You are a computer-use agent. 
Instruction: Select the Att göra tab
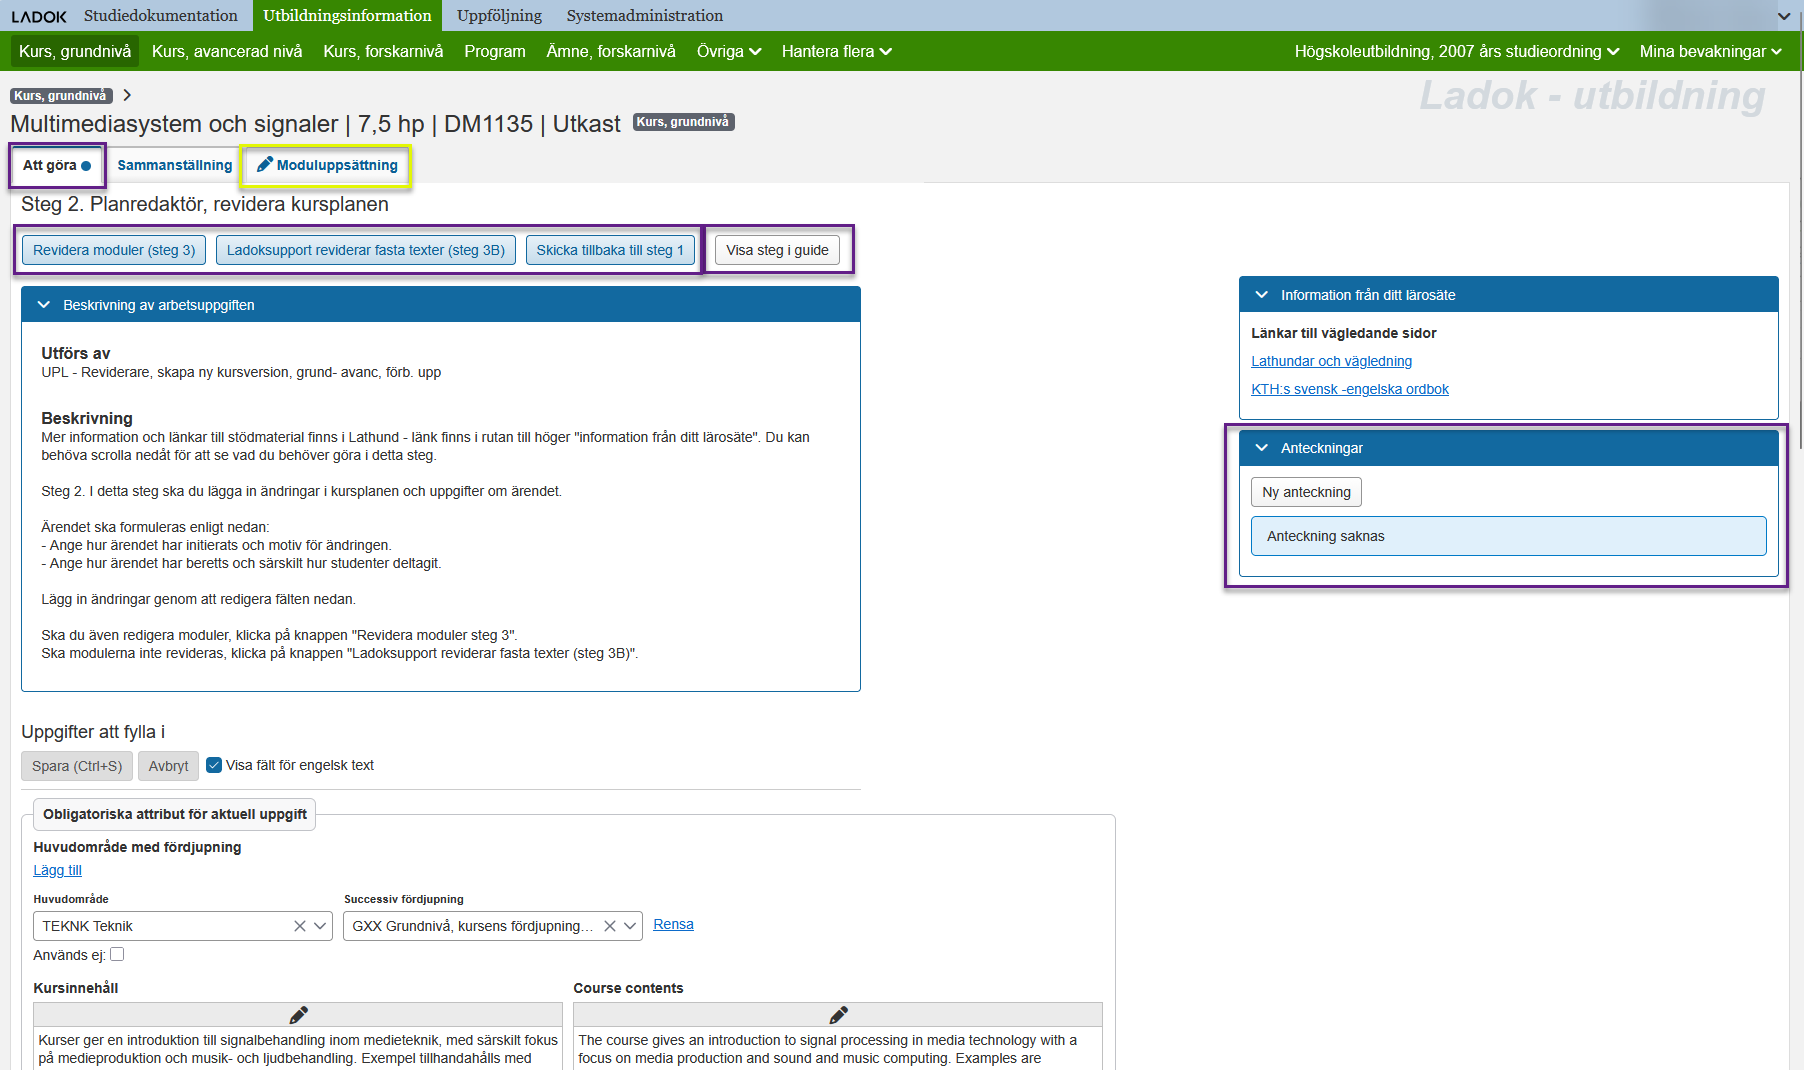57,166
